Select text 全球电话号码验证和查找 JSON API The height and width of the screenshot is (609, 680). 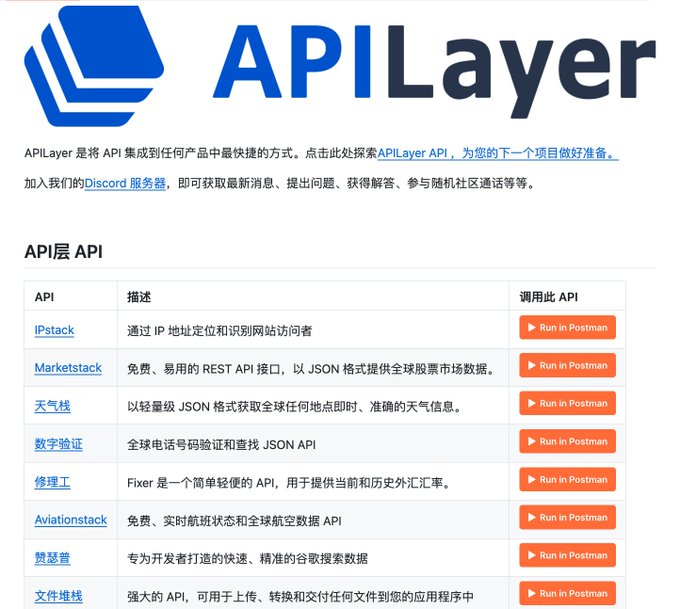click(221, 445)
